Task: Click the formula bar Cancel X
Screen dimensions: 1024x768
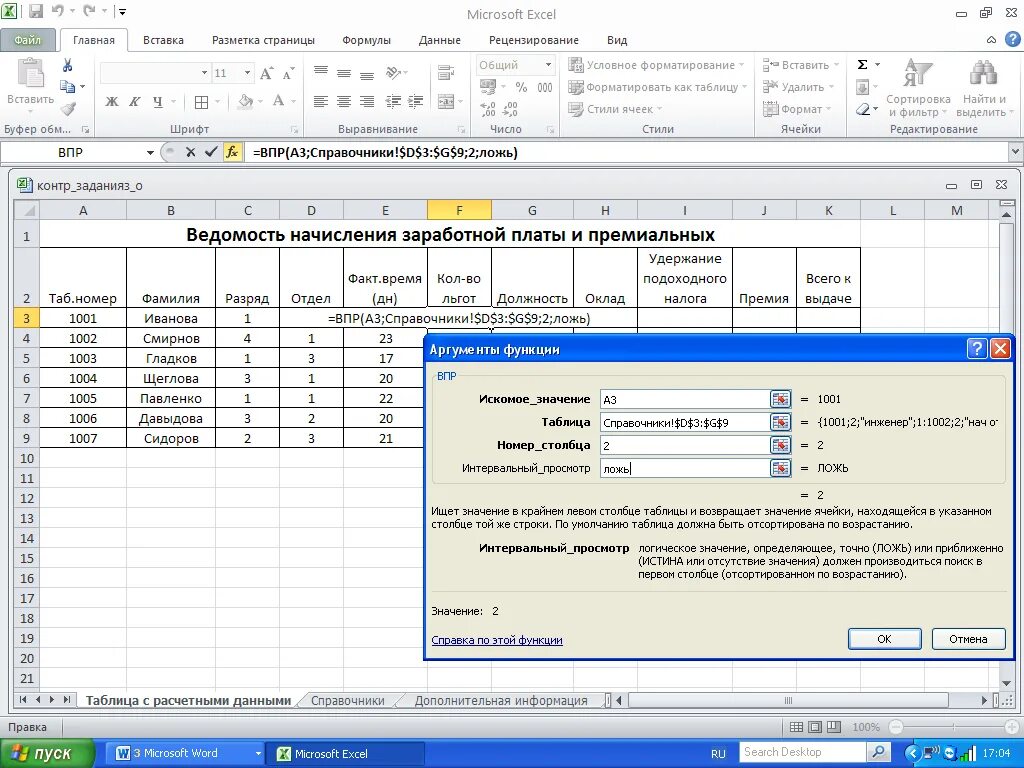Action: click(x=191, y=152)
